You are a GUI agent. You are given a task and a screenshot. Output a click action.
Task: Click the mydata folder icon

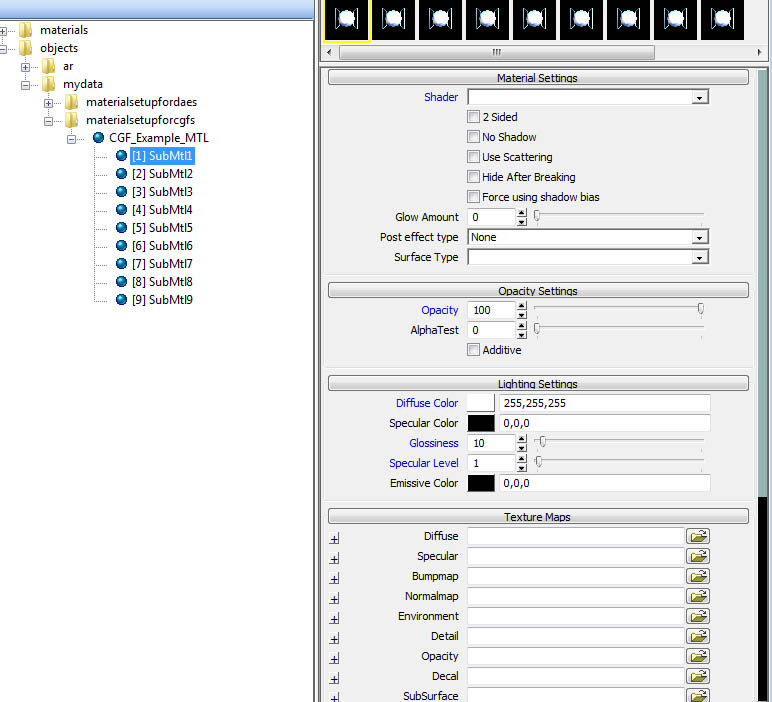pos(48,84)
